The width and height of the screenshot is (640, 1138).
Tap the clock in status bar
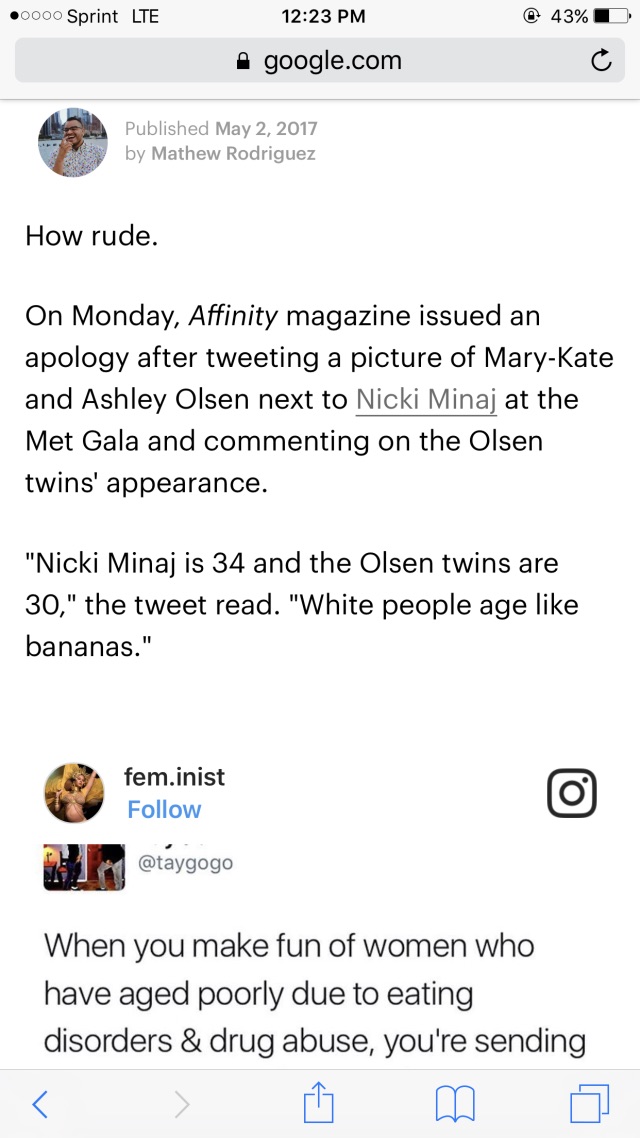click(323, 16)
